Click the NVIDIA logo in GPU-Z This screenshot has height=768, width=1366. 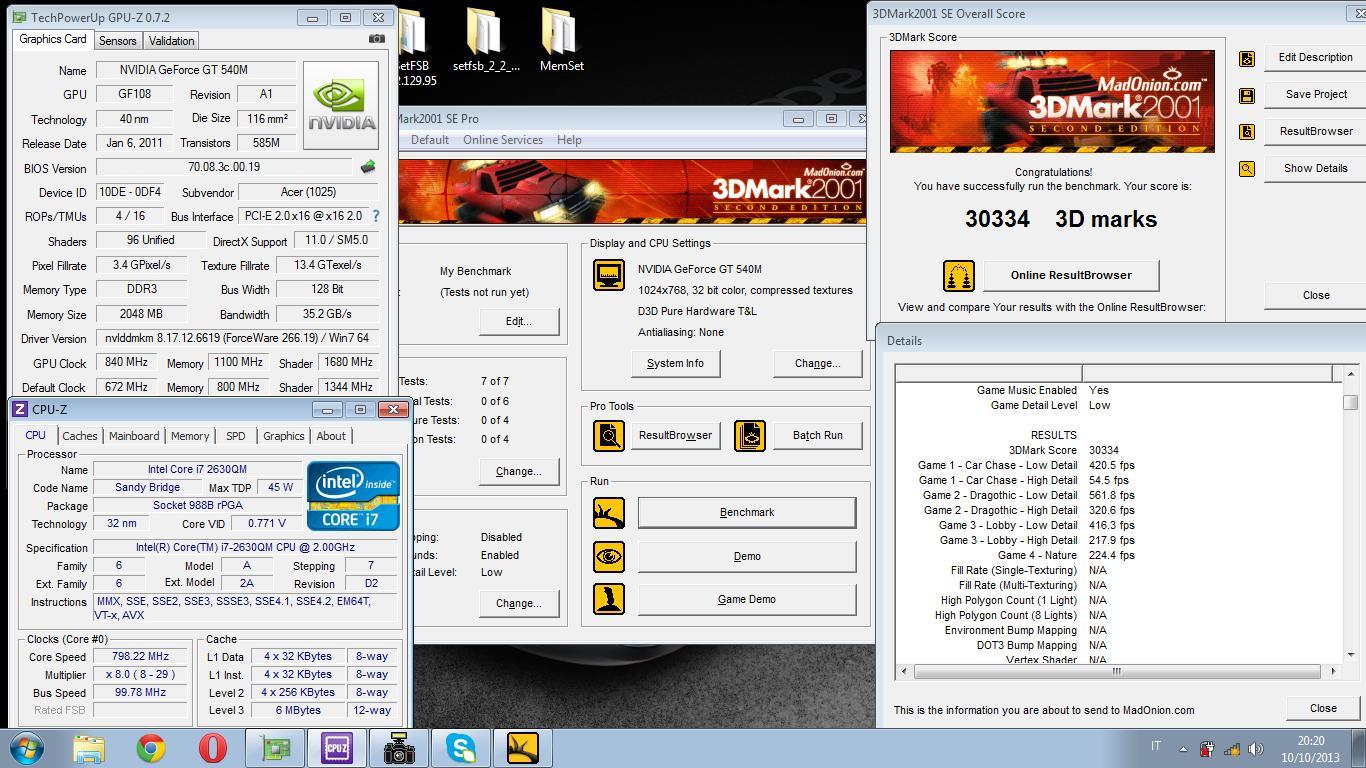[341, 105]
